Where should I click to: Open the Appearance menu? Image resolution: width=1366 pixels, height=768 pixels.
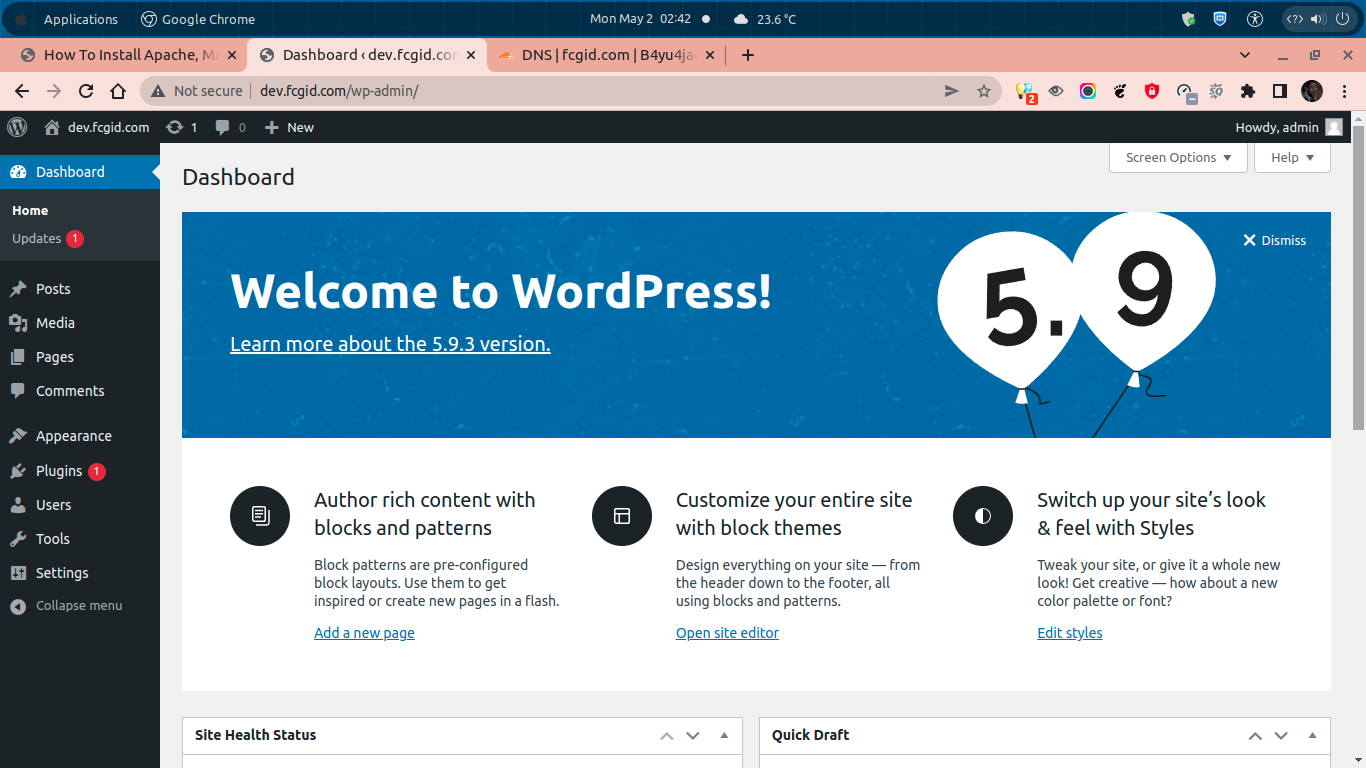(80, 436)
